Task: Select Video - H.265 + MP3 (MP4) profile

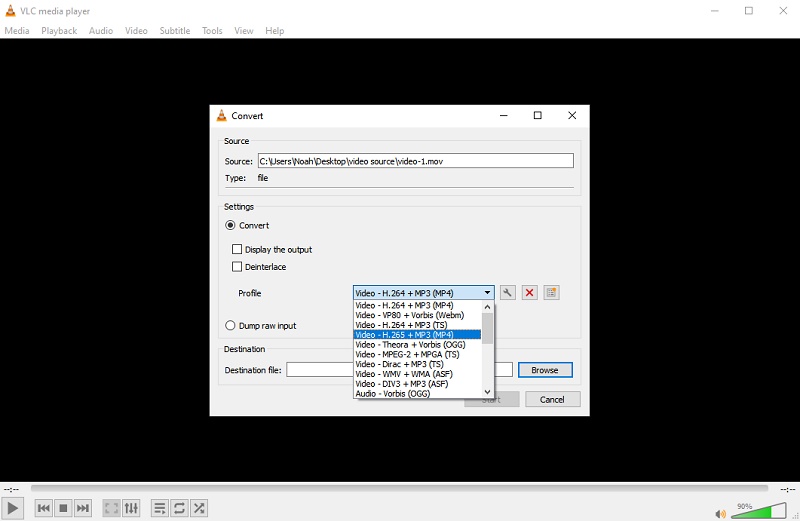Action: pos(417,335)
